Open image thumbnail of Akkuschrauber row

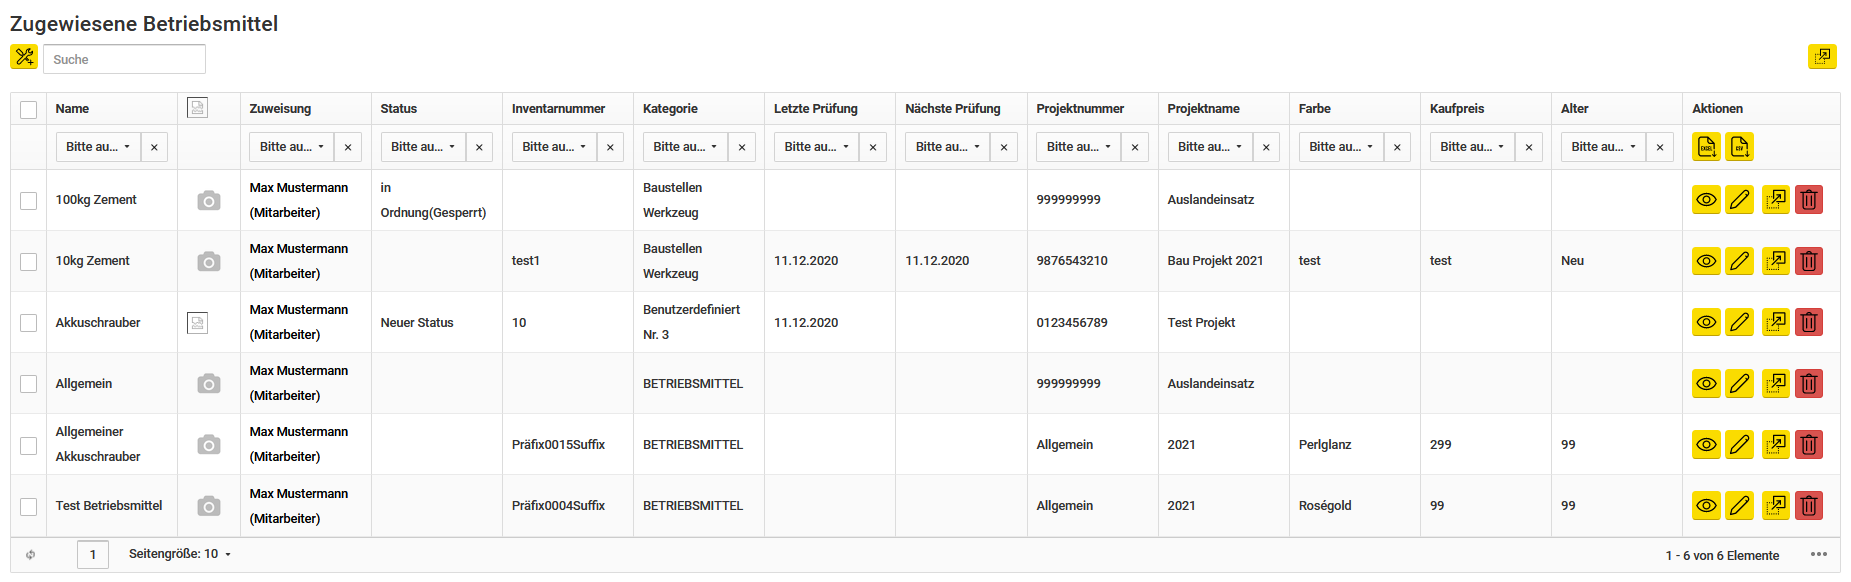click(x=198, y=322)
